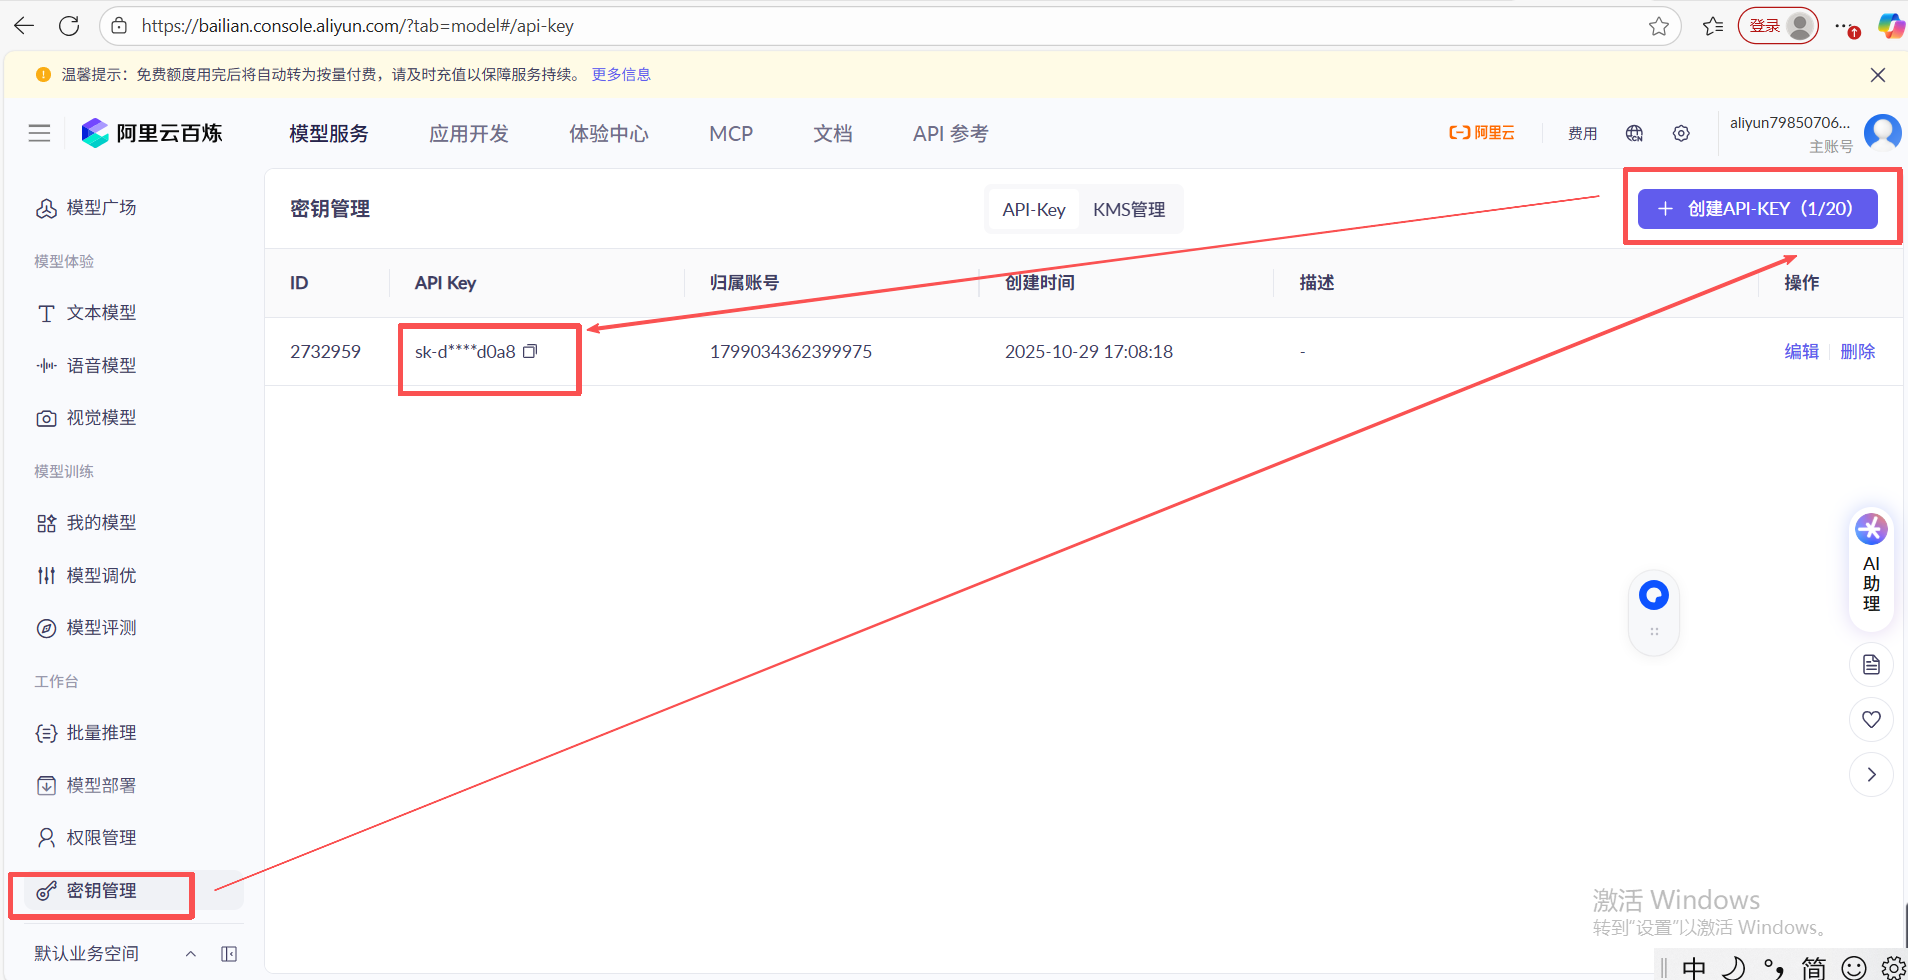The height and width of the screenshot is (980, 1908).
Task: Dismiss the warning notice banner
Action: 1877,75
